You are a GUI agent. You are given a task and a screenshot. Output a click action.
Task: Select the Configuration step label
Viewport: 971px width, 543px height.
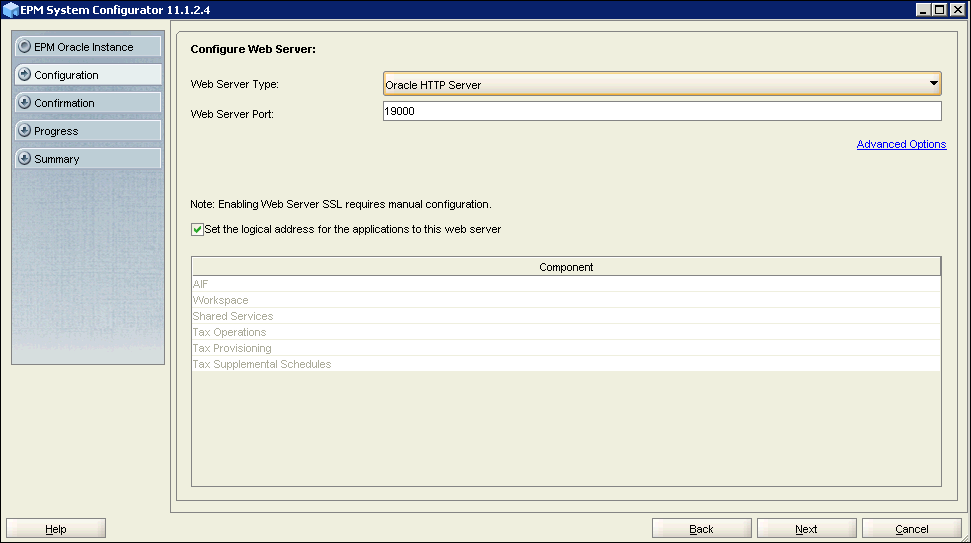pyautogui.click(x=66, y=75)
